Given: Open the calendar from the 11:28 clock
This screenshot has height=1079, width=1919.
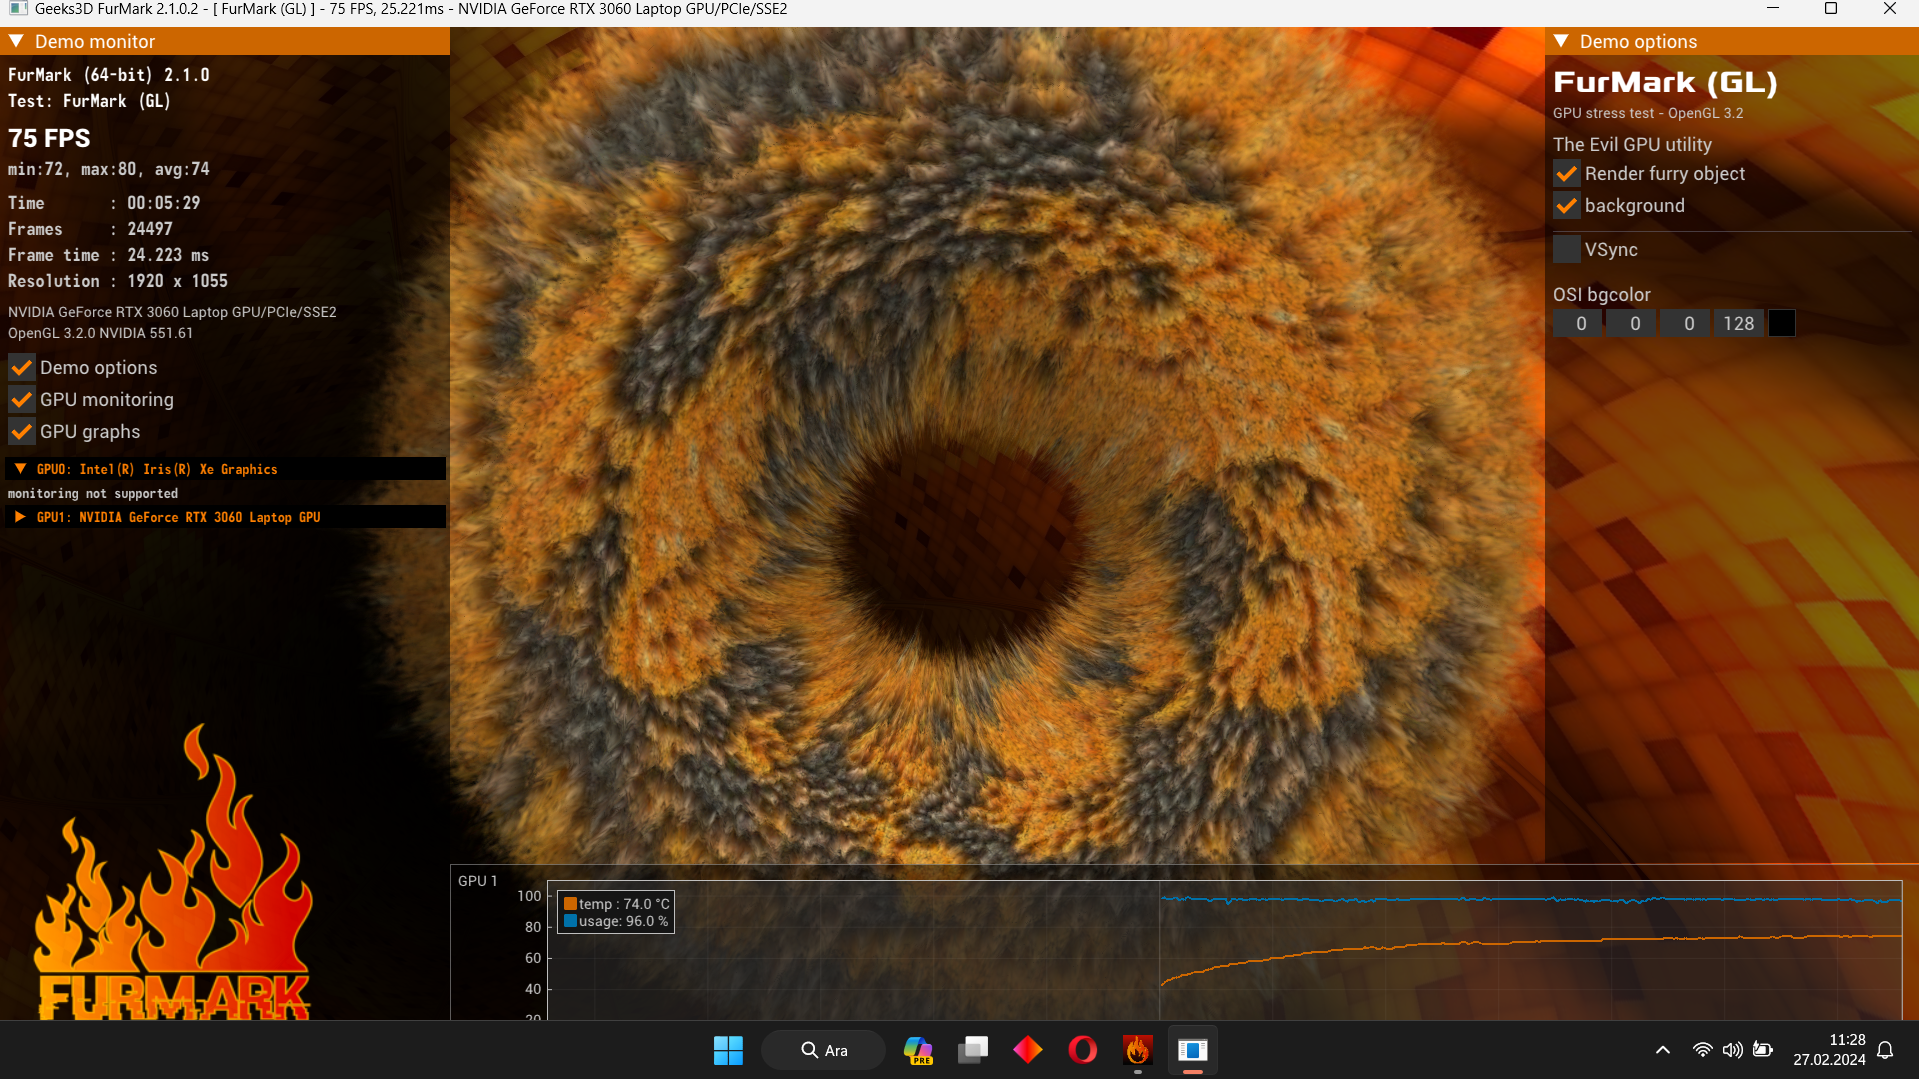Looking at the screenshot, I should point(1829,1050).
